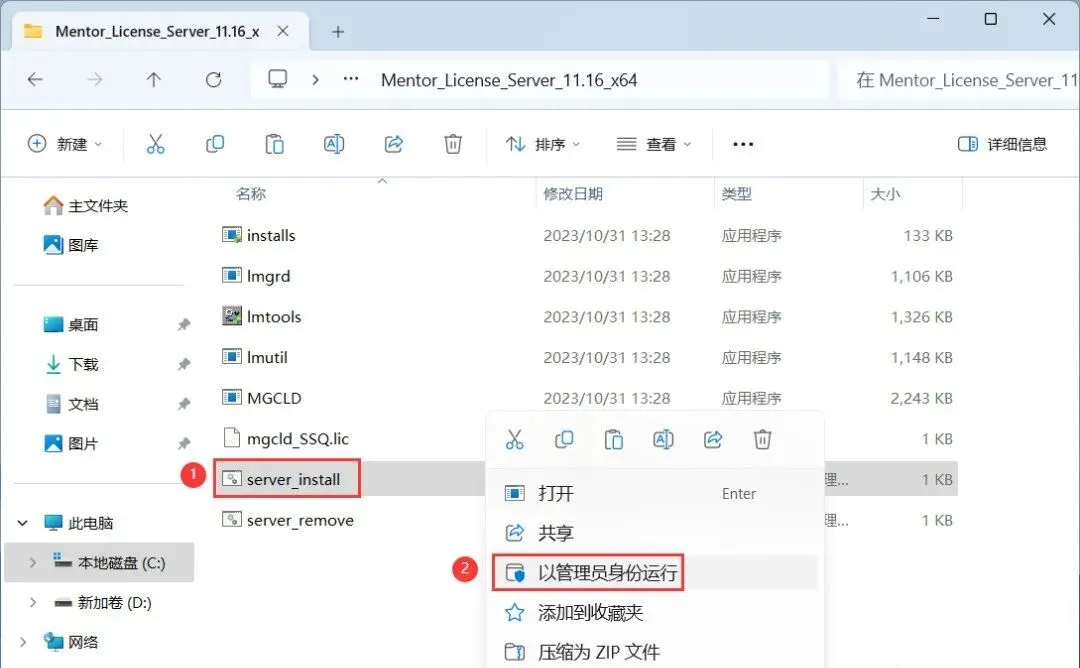Refresh the folder view
This screenshot has height=668, width=1080.
coord(214,80)
